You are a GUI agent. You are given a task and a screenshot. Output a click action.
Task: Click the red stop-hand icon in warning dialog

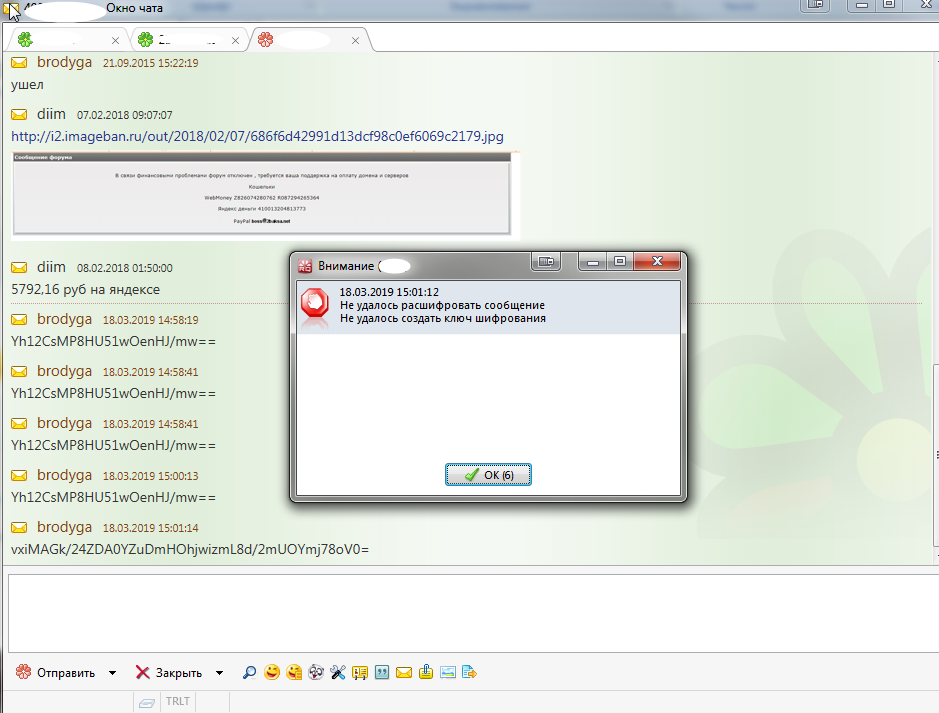tap(315, 304)
